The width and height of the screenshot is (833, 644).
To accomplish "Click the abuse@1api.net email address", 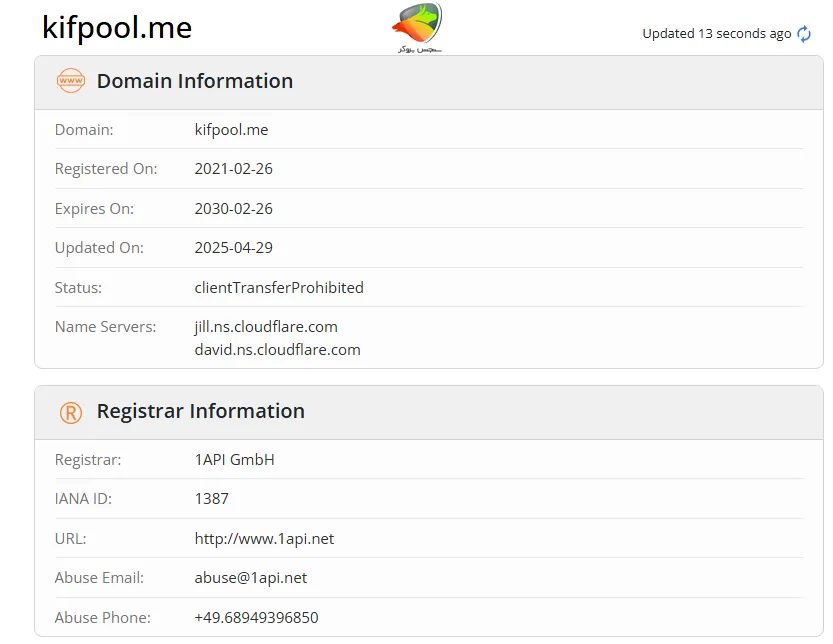I will point(250,578).
